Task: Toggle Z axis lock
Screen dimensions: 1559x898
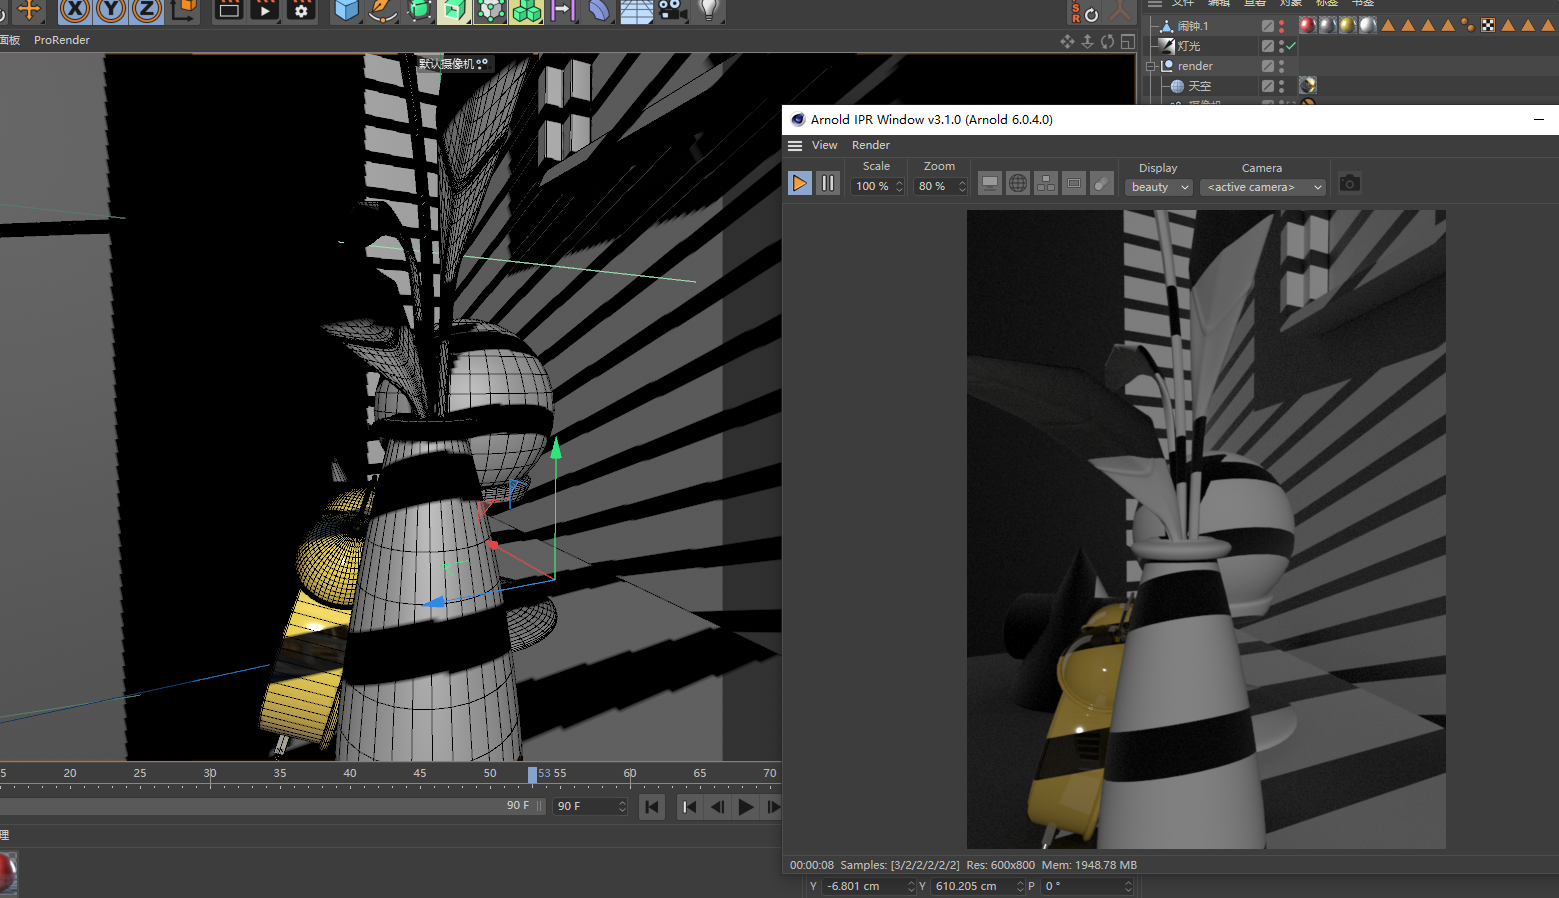Action: point(147,11)
